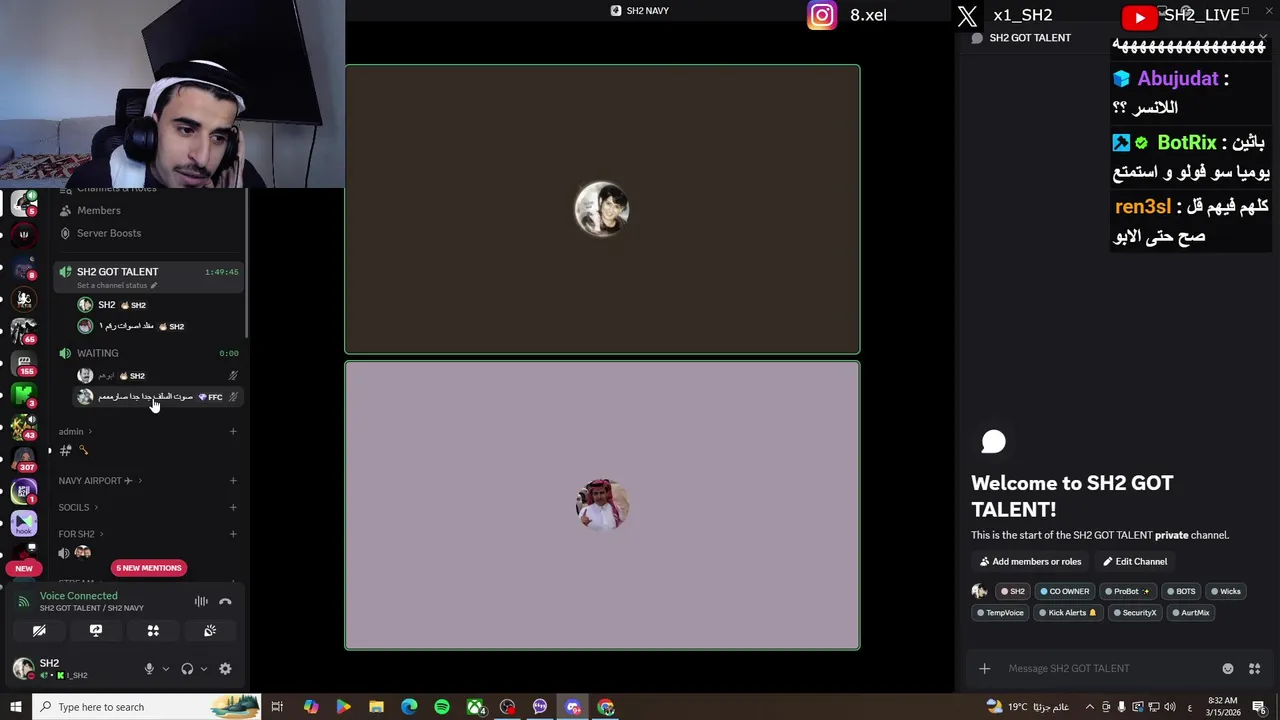Viewport: 1280px width, 720px height.
Task: Open Server Boosts
Action: click(x=109, y=233)
